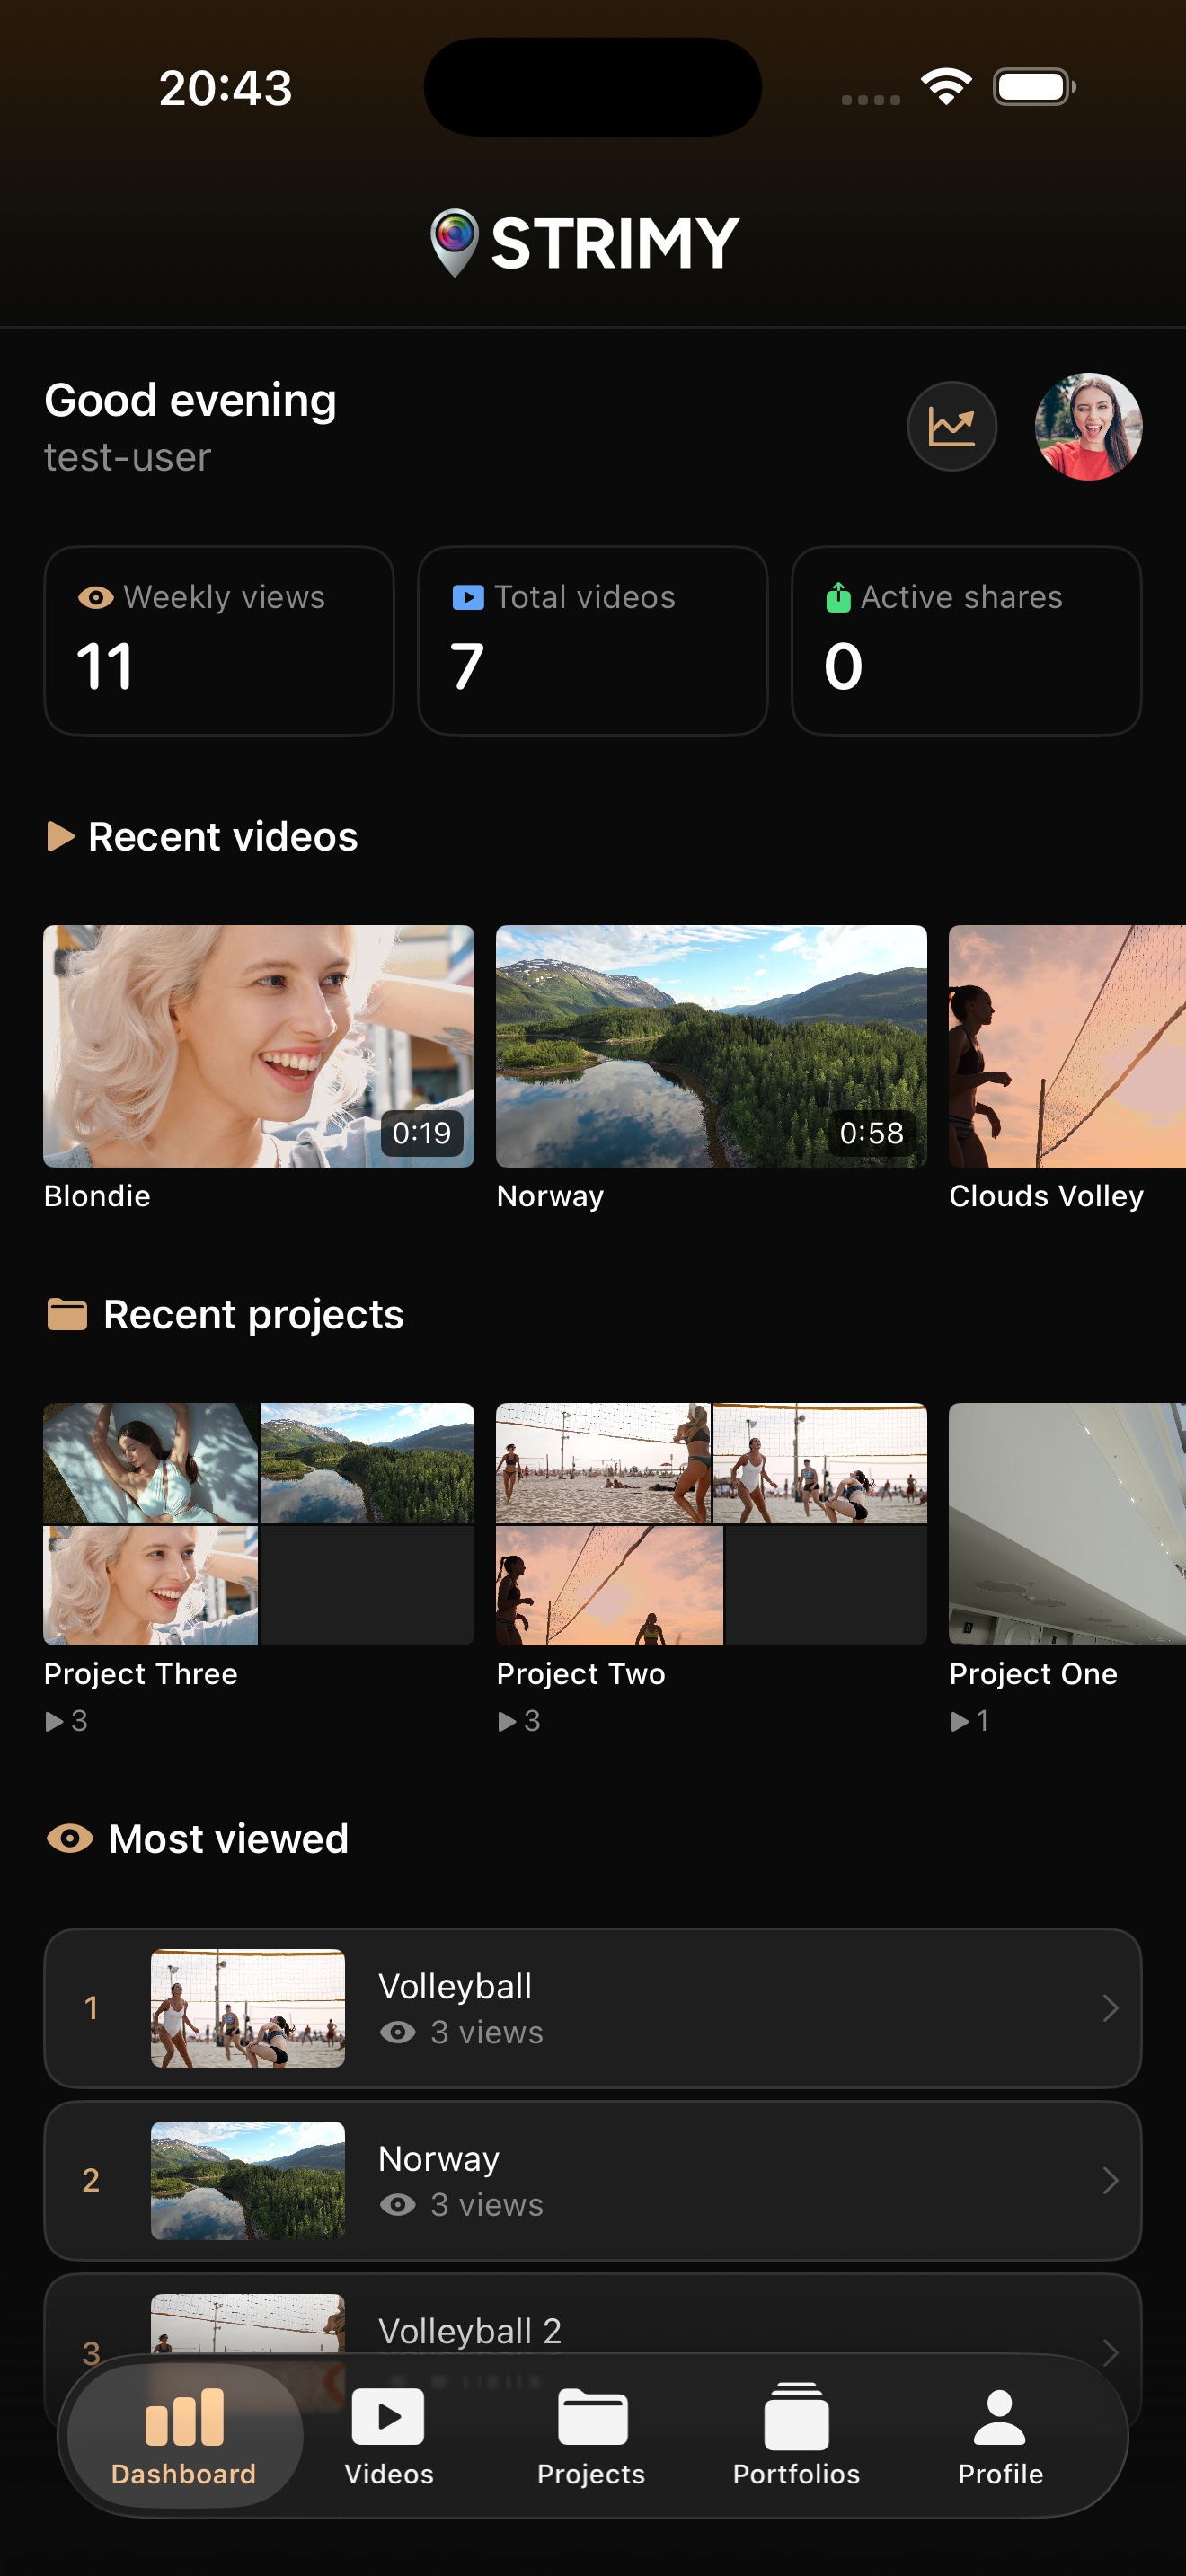This screenshot has height=2576, width=1186.
Task: Tap the Most viewed eye icon
Action: (70, 1838)
